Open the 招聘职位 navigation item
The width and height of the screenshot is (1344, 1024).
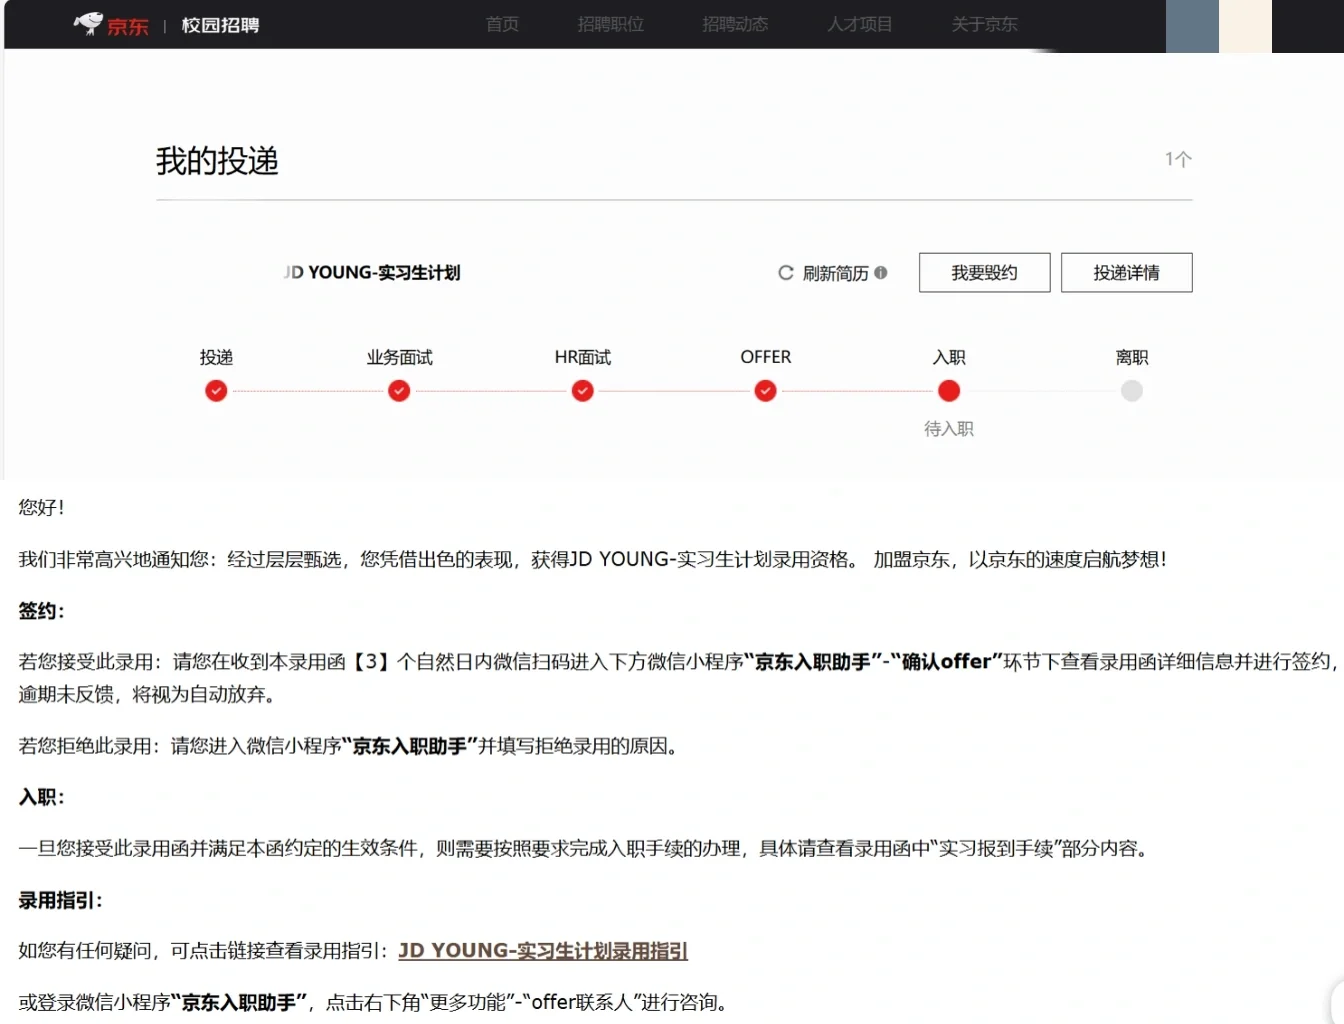(x=610, y=24)
